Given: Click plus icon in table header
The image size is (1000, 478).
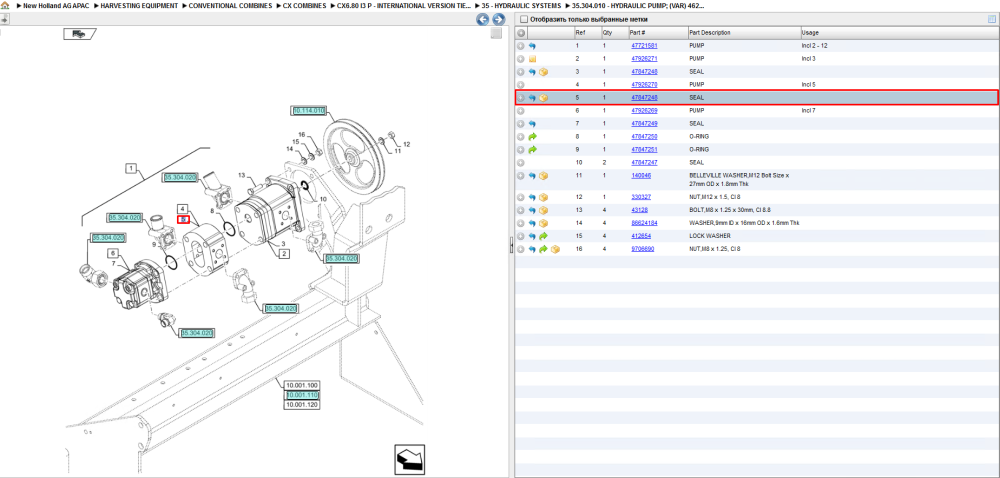Looking at the screenshot, I should [520, 33].
